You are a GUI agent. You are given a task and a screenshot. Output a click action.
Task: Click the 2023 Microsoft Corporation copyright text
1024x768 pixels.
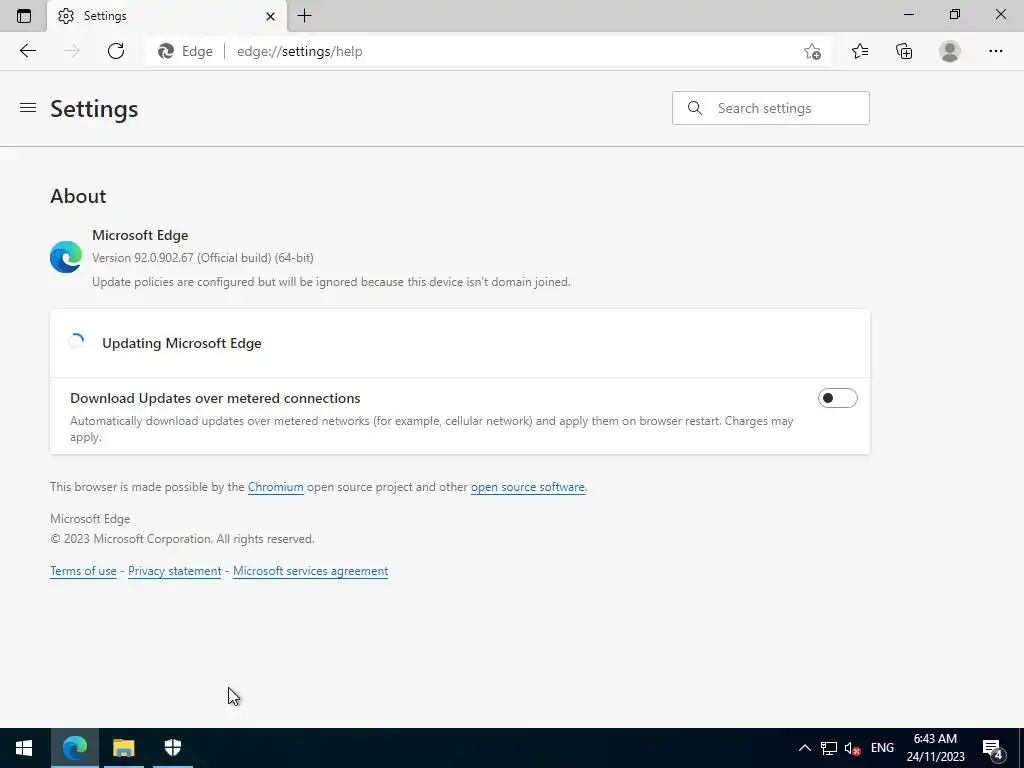[x=182, y=539]
